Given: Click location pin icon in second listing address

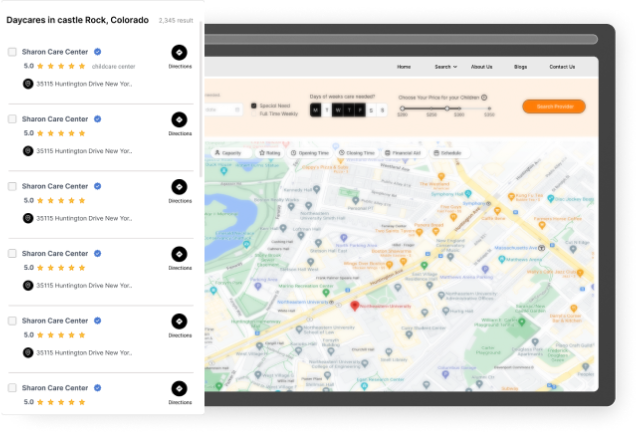Looking at the screenshot, I should click(x=28, y=151).
